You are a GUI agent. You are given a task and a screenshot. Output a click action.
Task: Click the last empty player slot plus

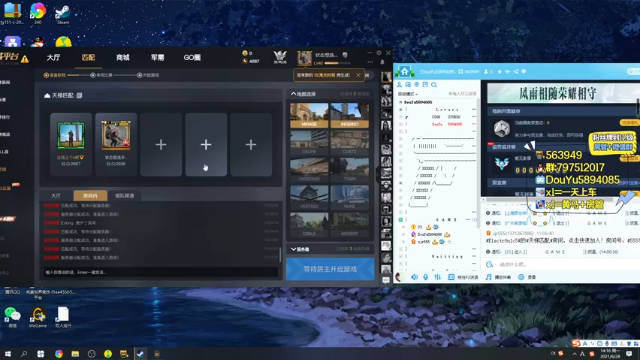[251, 144]
